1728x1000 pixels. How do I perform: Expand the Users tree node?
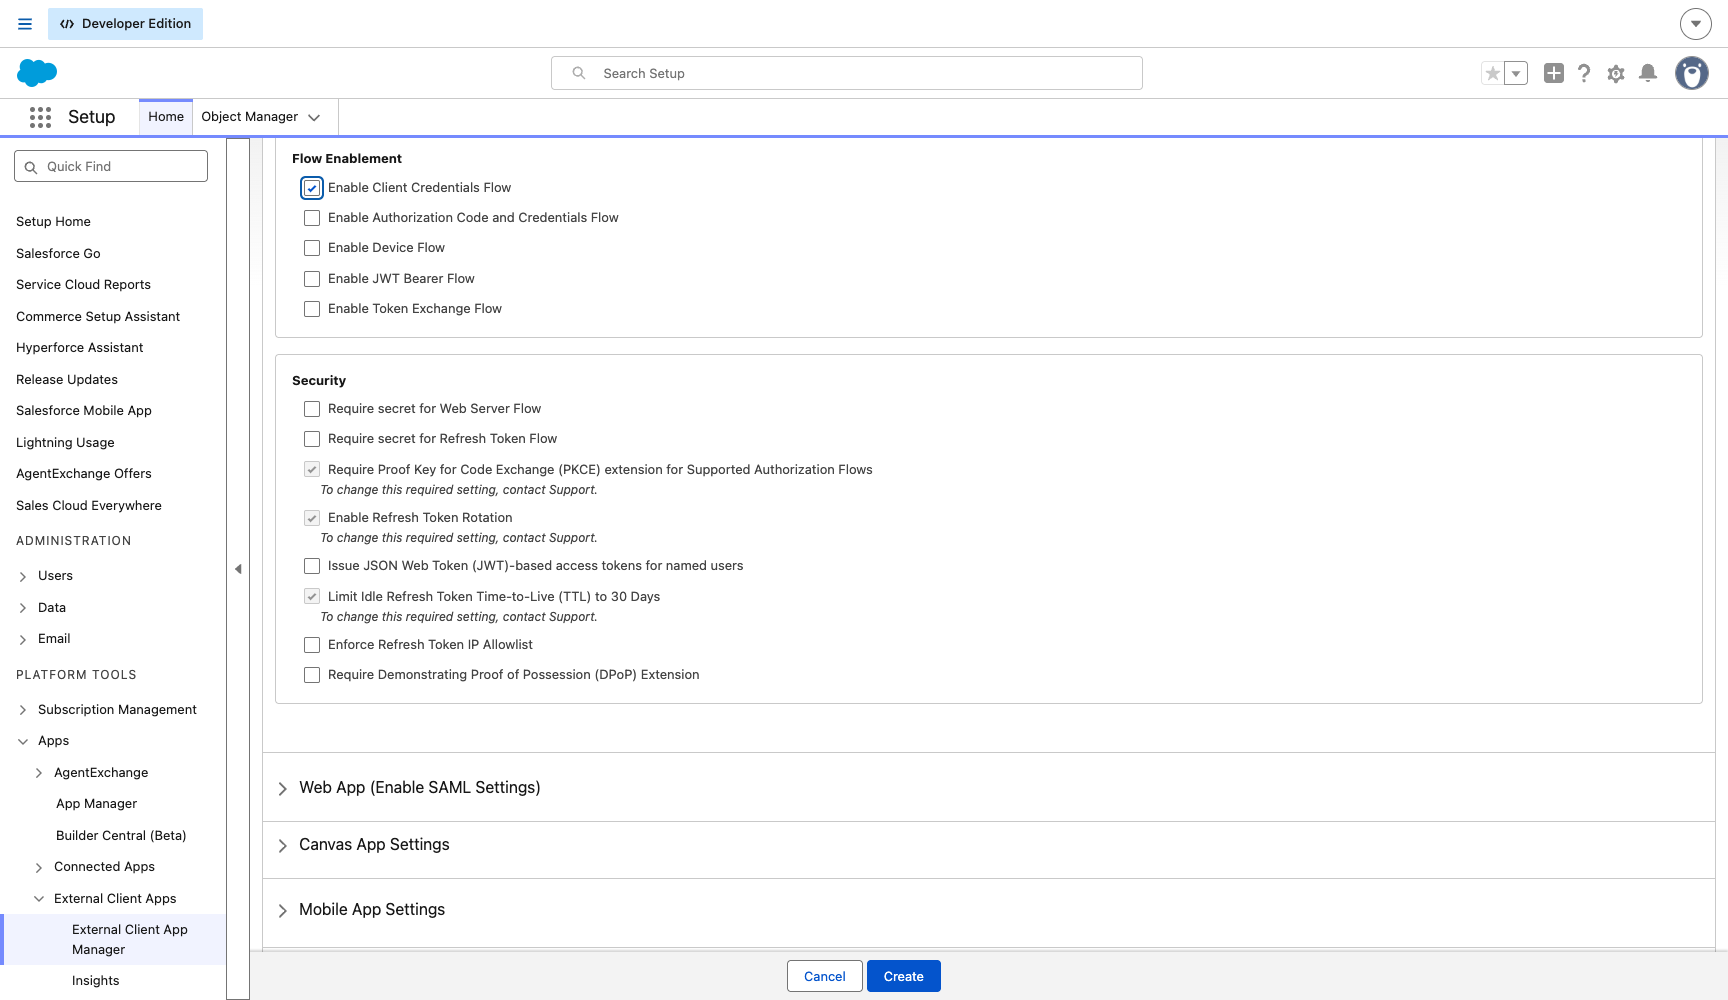tap(23, 576)
